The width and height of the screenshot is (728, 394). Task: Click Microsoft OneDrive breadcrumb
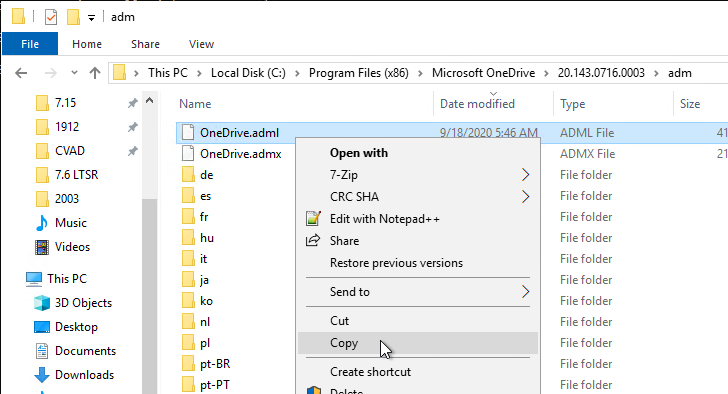tap(483, 73)
